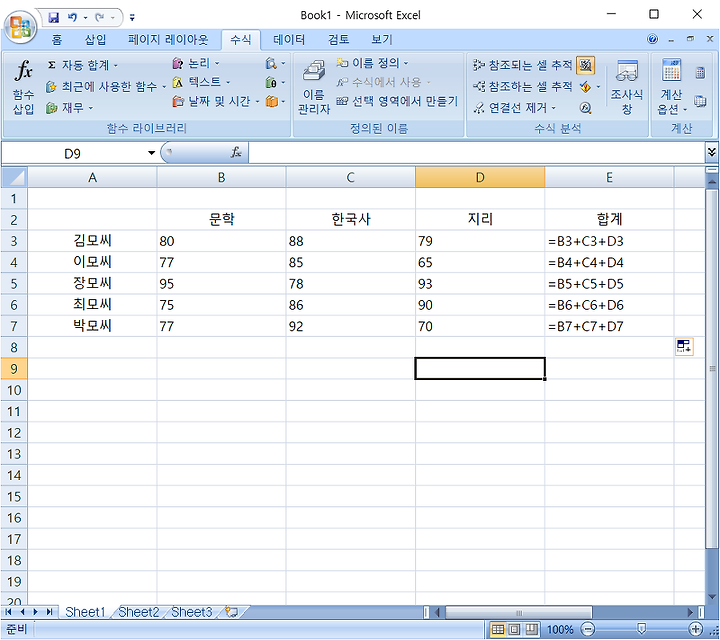
Task: Select the cell containing 김모씨
Action: click(92, 241)
